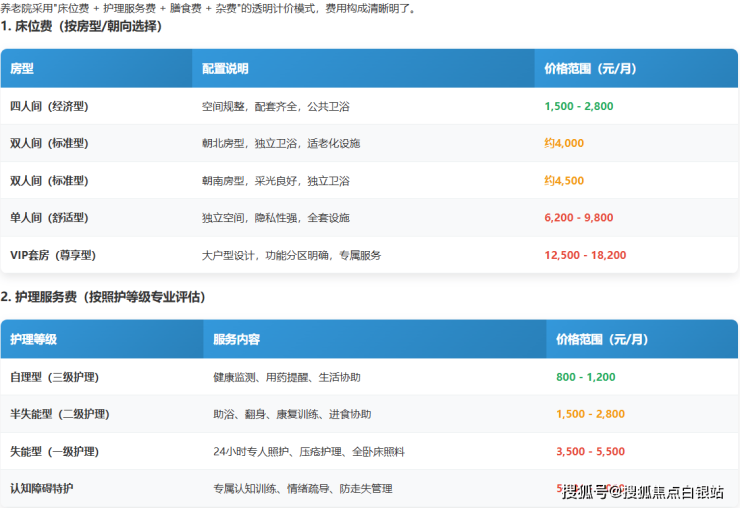Select the 自理型（三级护理） care level

point(54,377)
